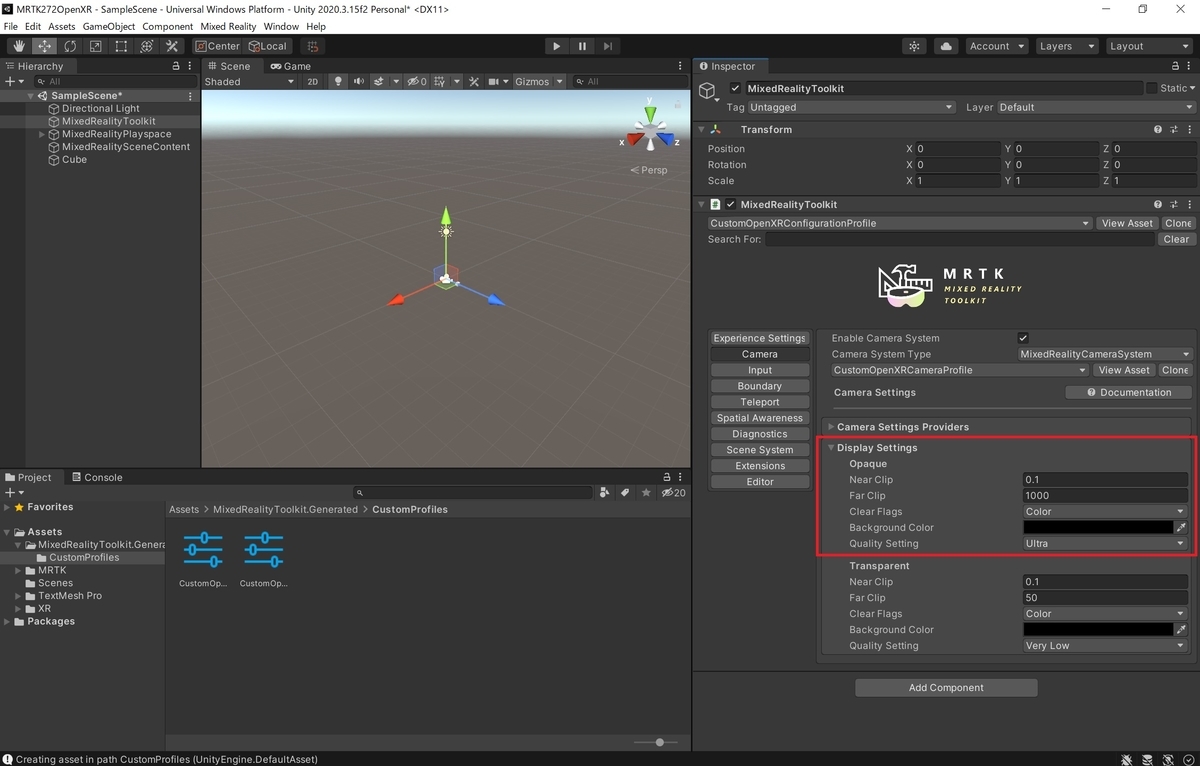Click search by label icon in Project
Image resolution: width=1200 pixels, height=766 pixels.
tap(625, 492)
